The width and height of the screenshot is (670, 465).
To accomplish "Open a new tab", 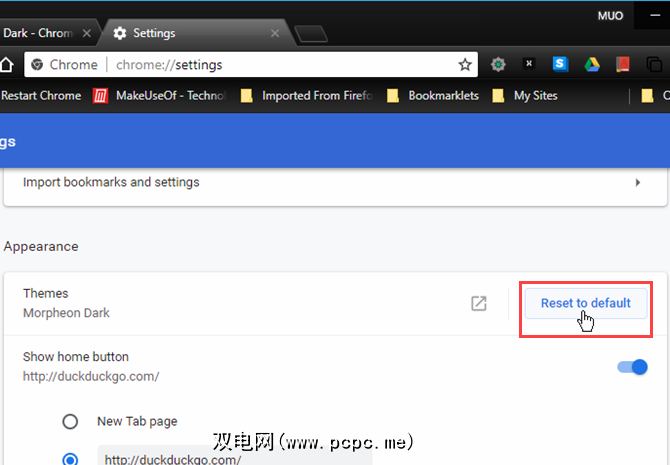I will tap(311, 34).
